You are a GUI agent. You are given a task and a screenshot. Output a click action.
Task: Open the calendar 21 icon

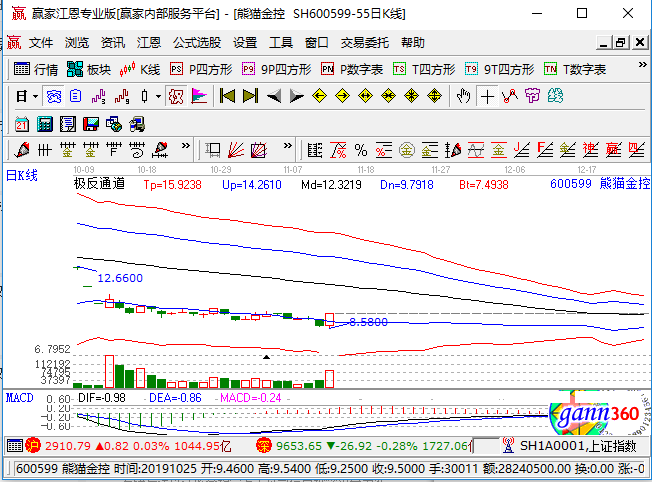pos(22,124)
